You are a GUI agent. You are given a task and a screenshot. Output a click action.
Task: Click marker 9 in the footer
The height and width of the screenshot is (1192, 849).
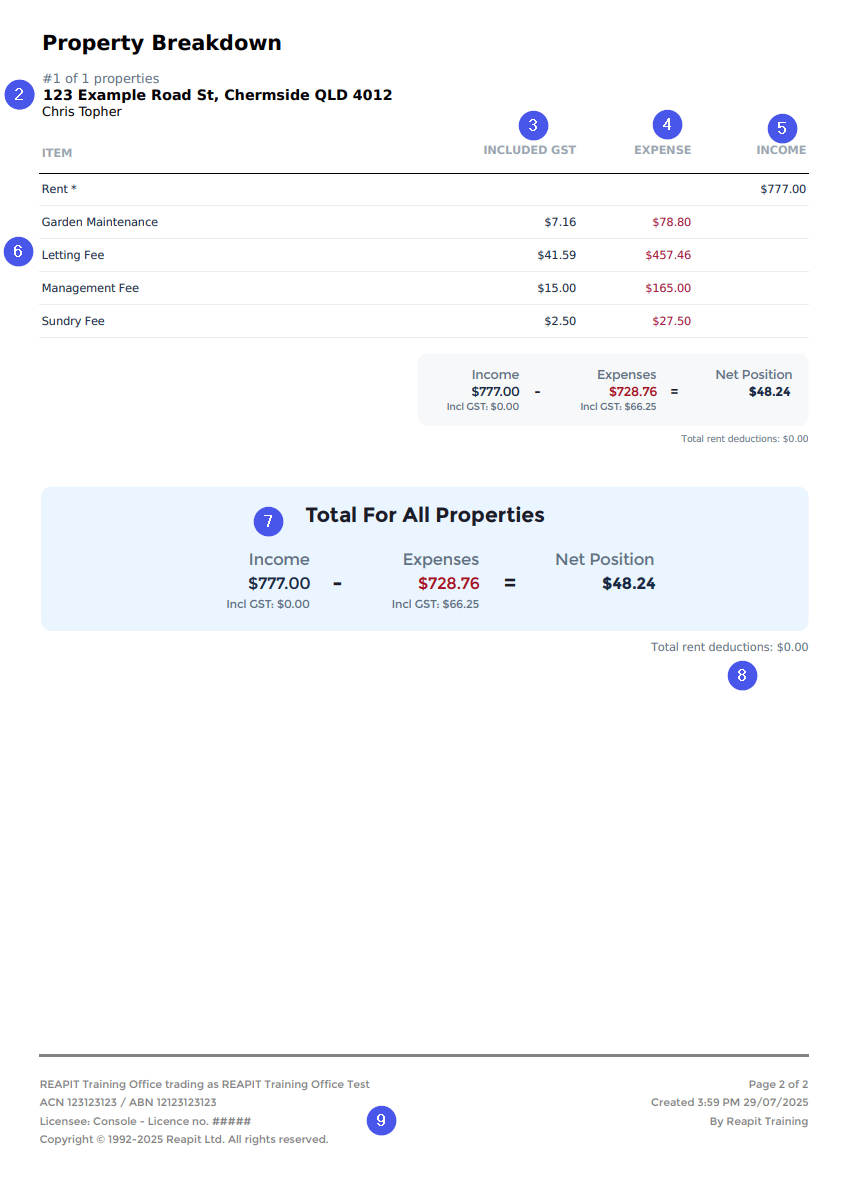click(382, 1121)
